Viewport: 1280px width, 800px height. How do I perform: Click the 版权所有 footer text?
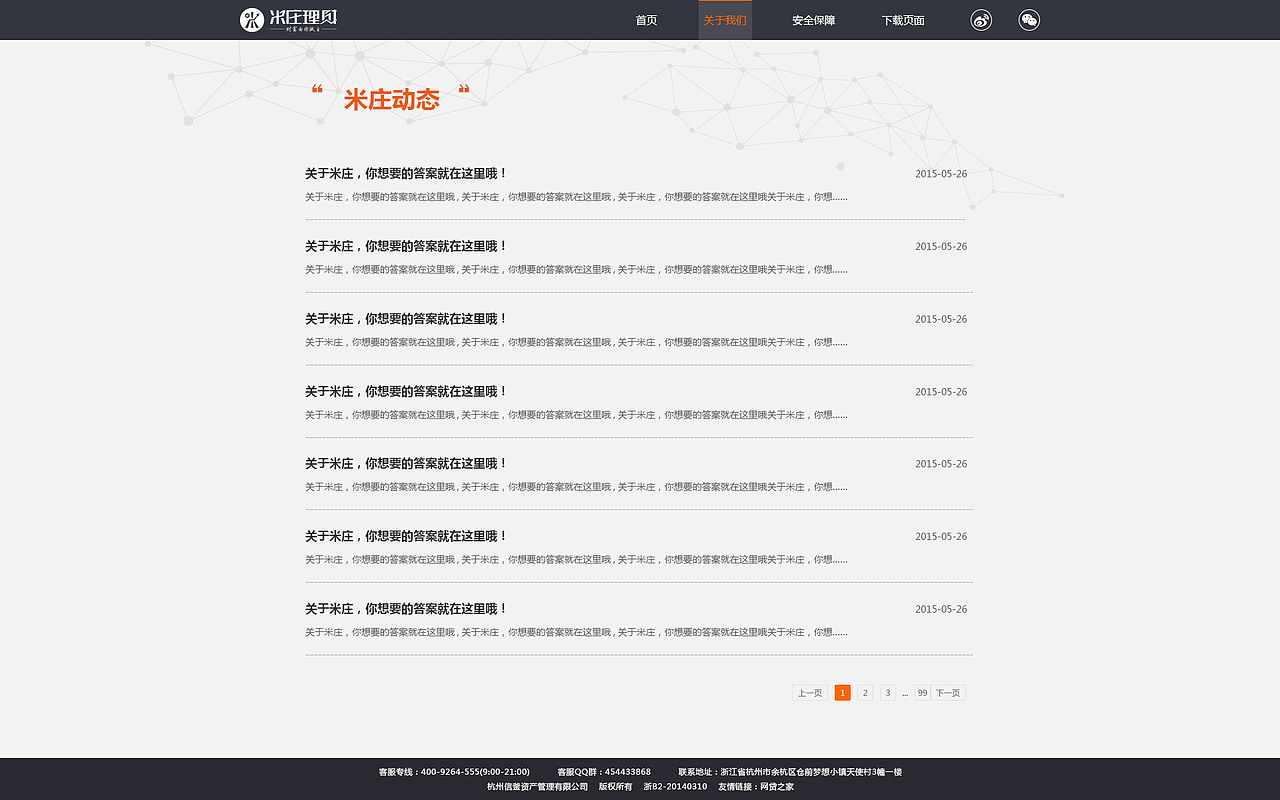(x=616, y=787)
